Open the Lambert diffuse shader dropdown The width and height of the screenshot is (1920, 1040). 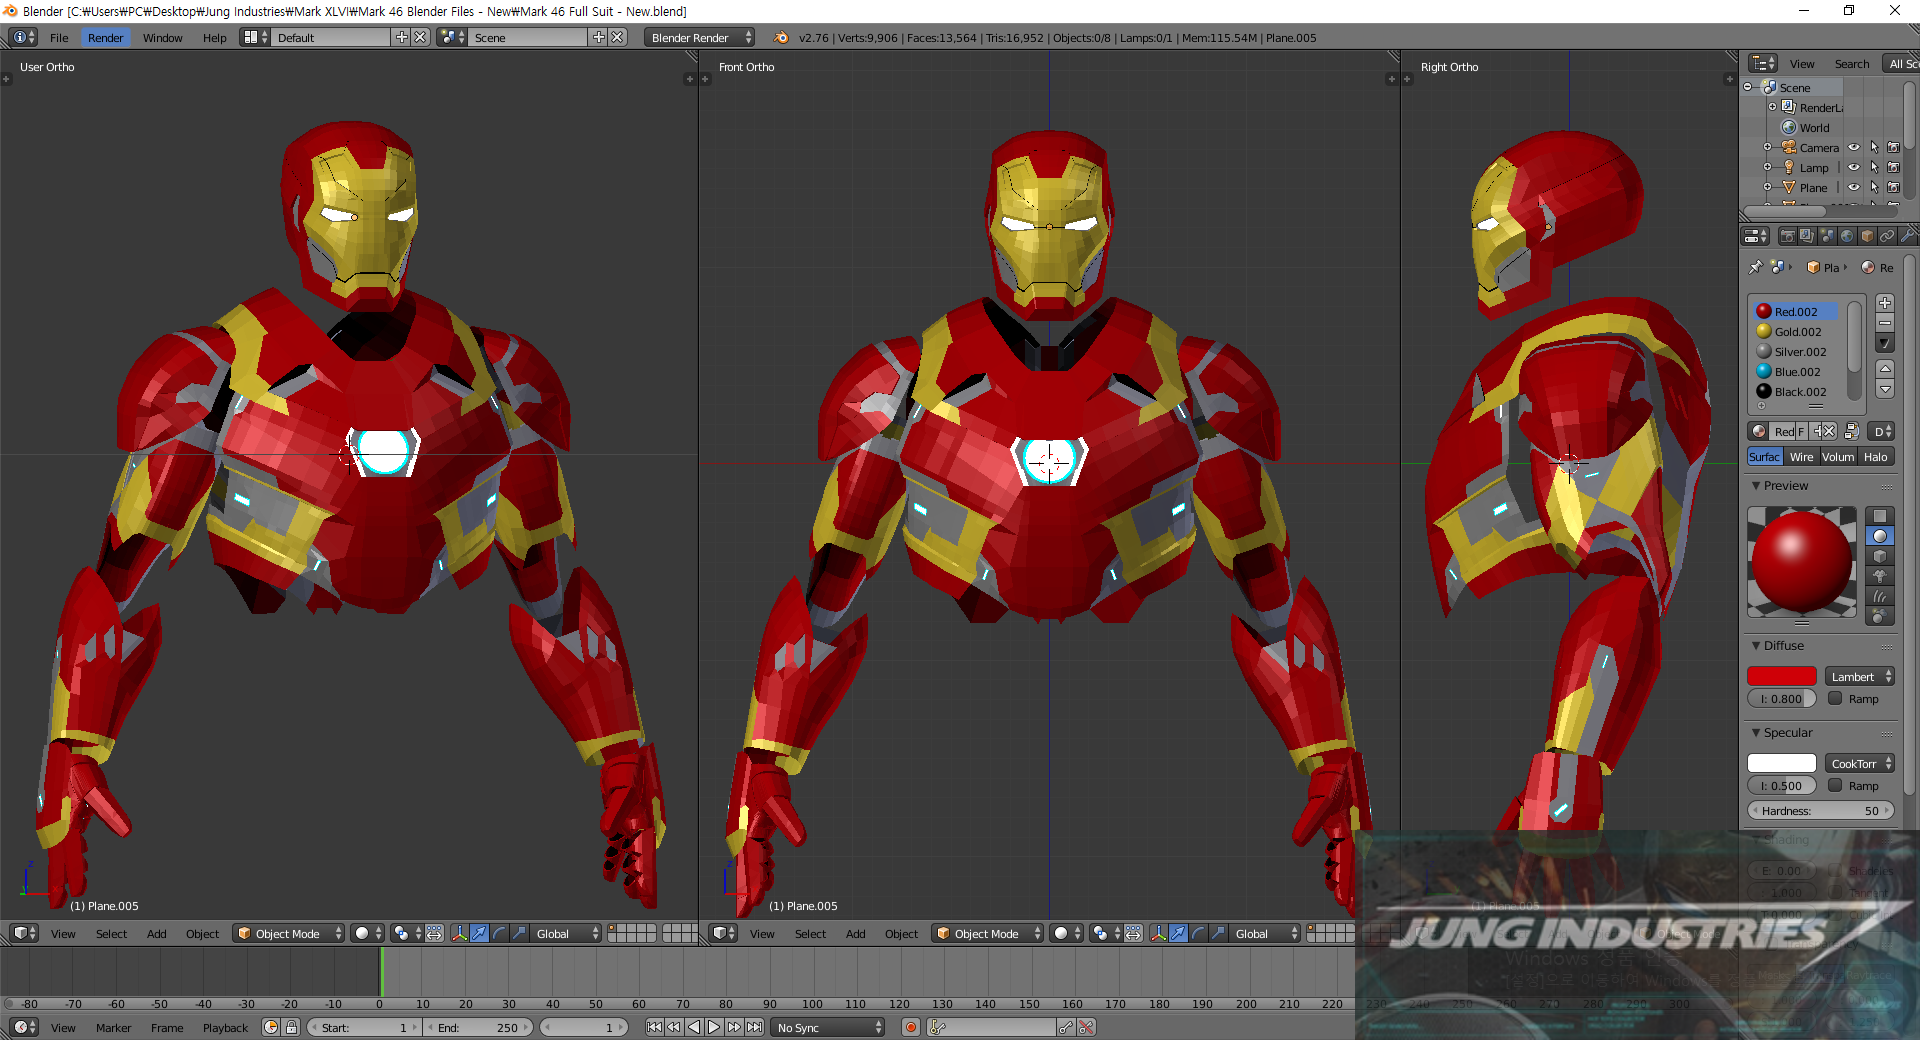(x=1859, y=677)
